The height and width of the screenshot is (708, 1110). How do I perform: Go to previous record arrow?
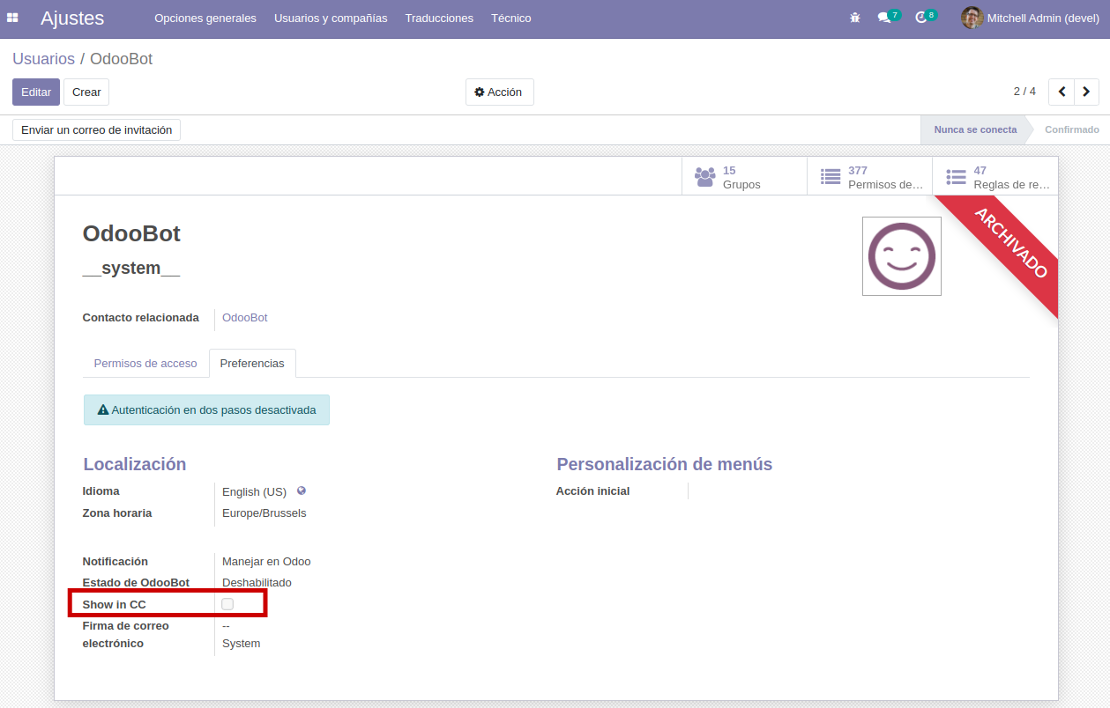click(1061, 91)
